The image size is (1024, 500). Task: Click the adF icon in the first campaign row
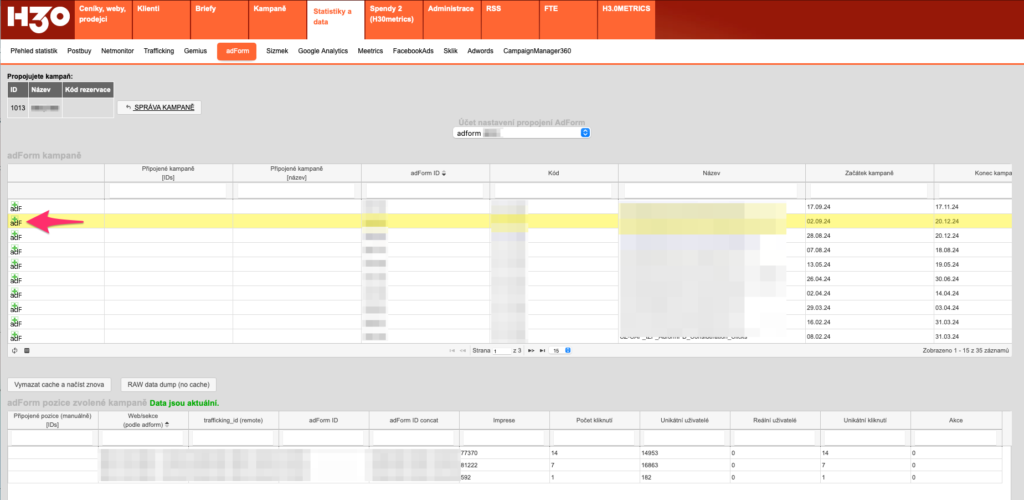tap(15, 206)
